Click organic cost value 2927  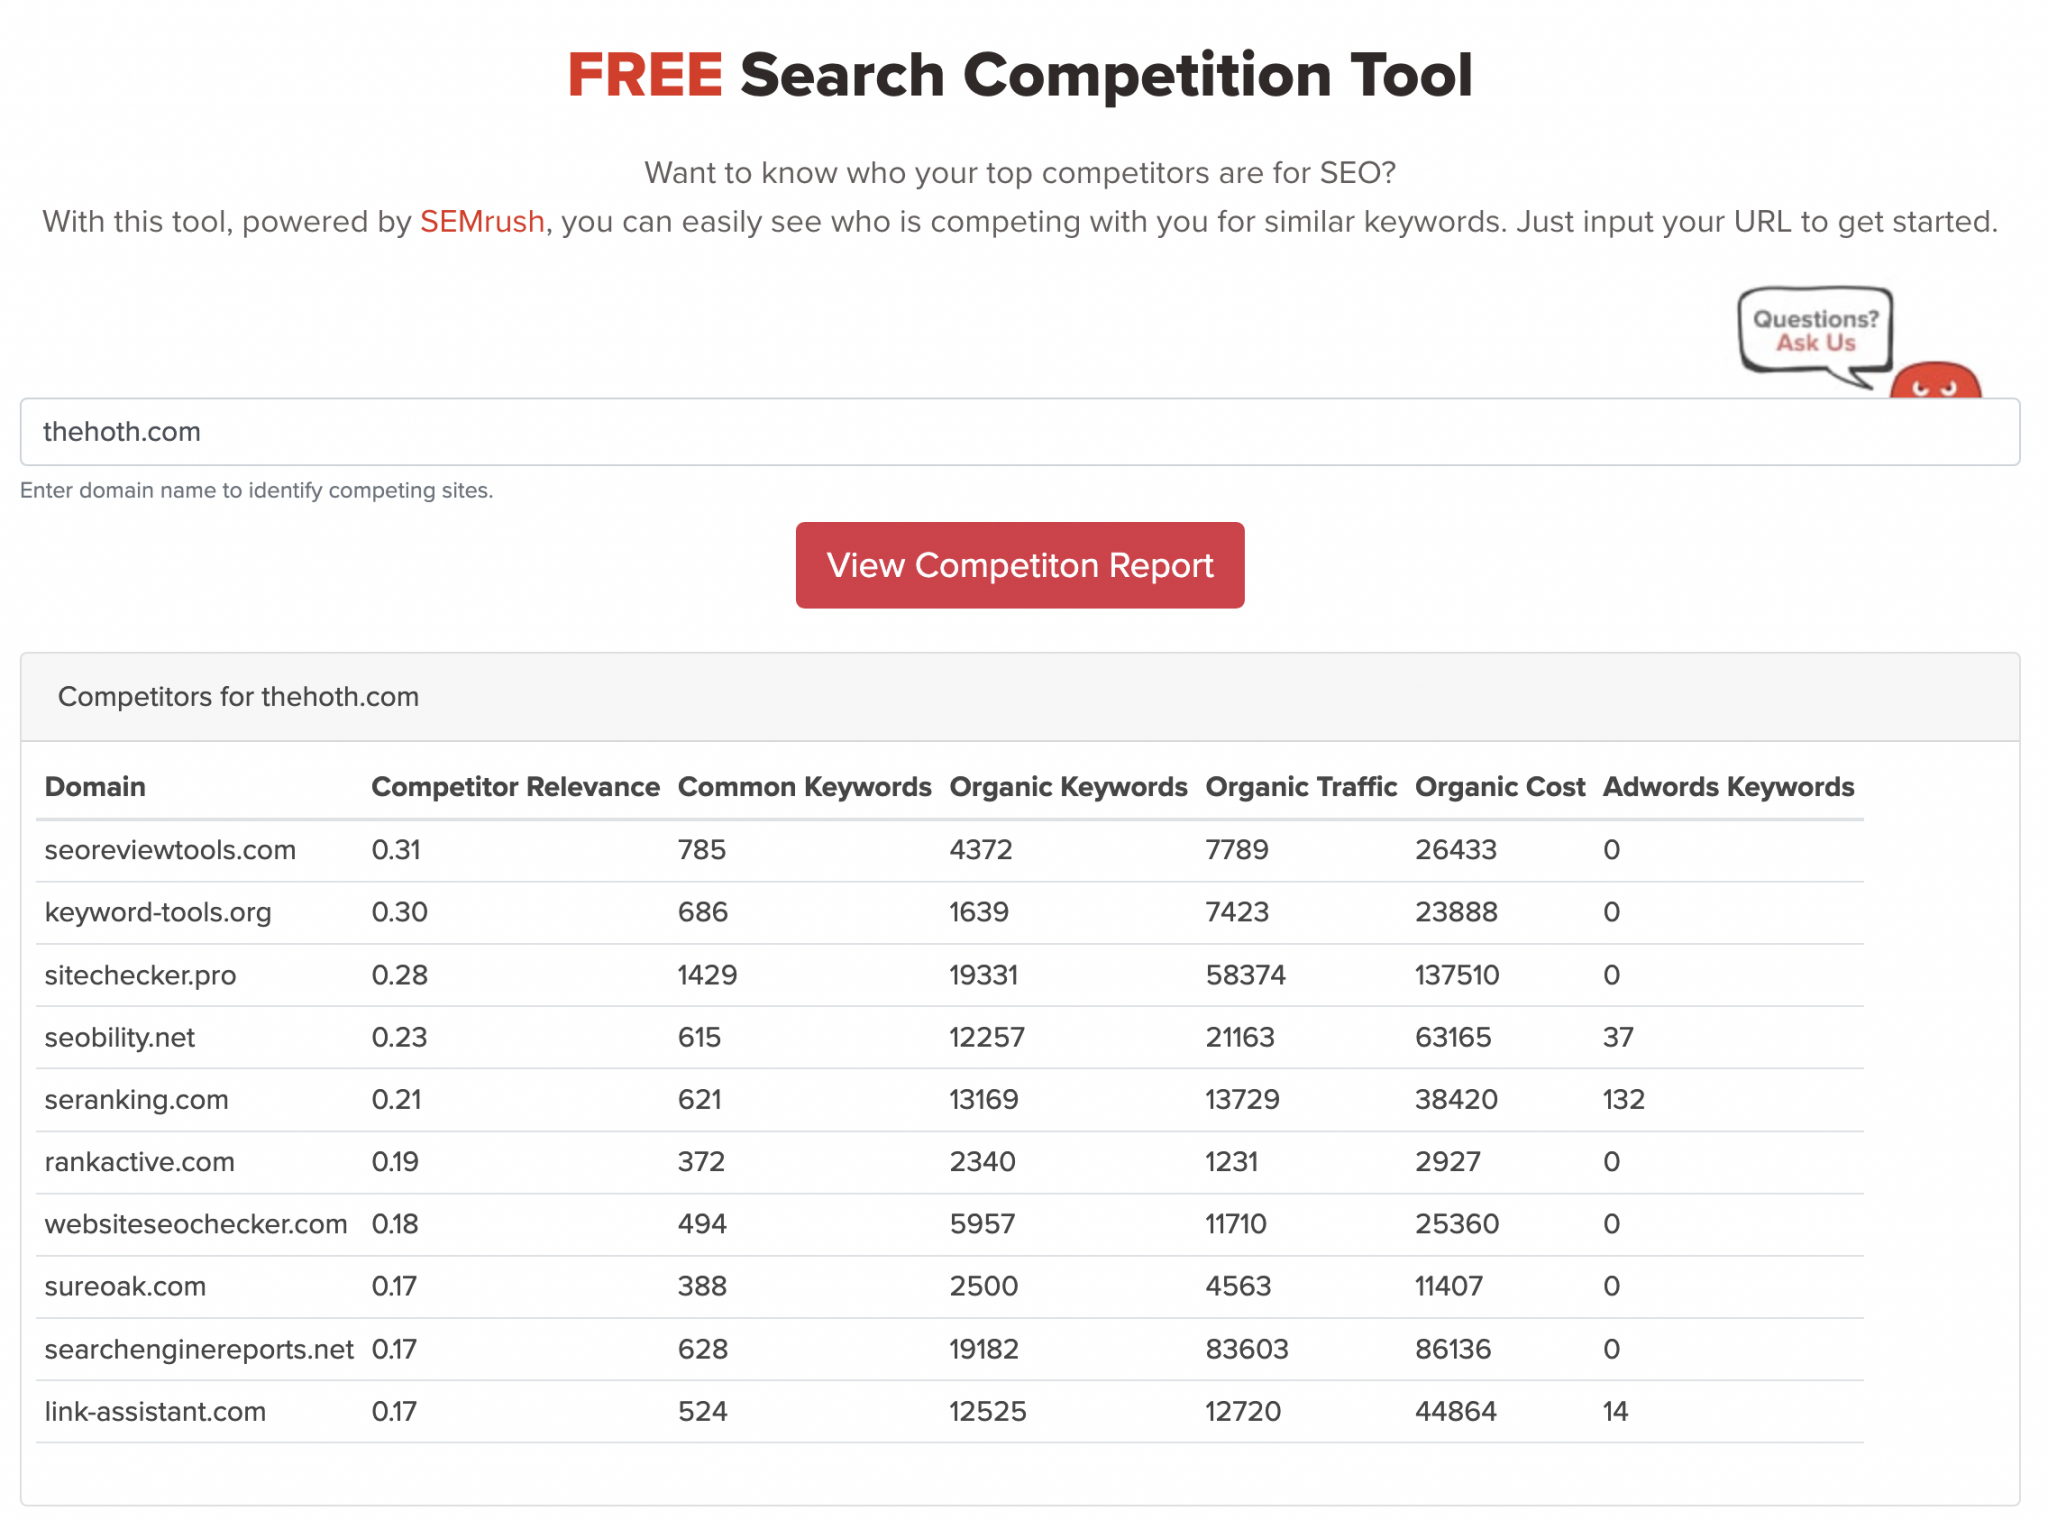point(1447,1161)
